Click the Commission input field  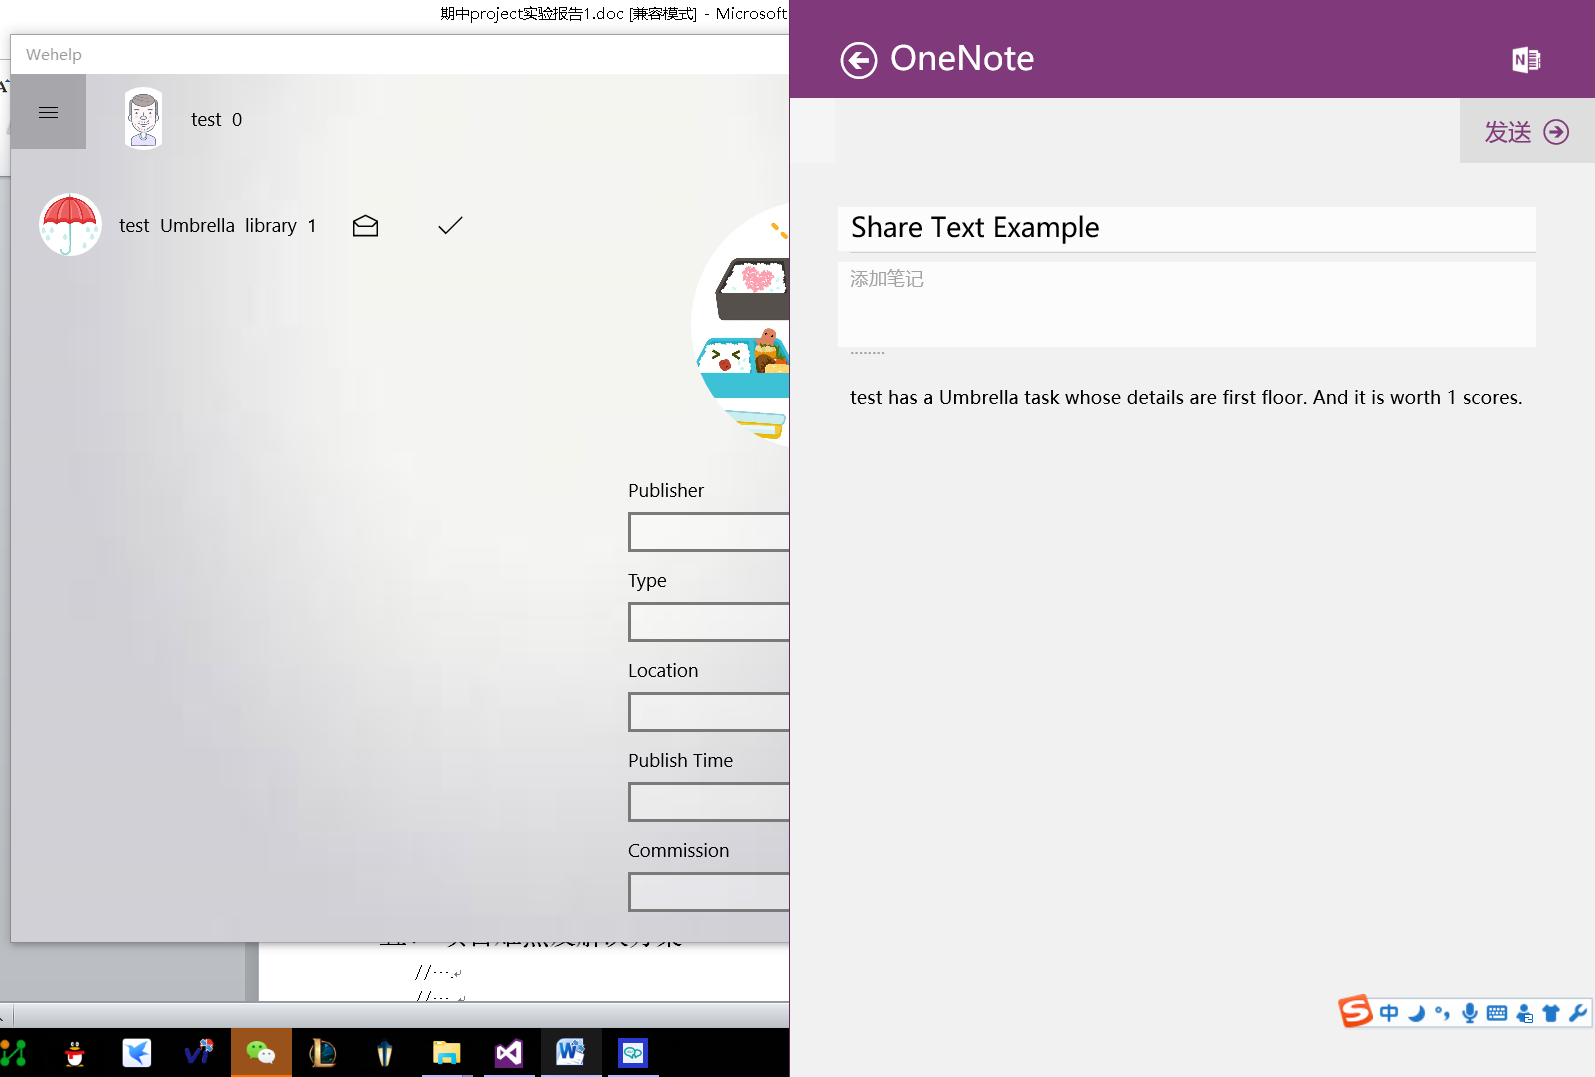(x=709, y=892)
